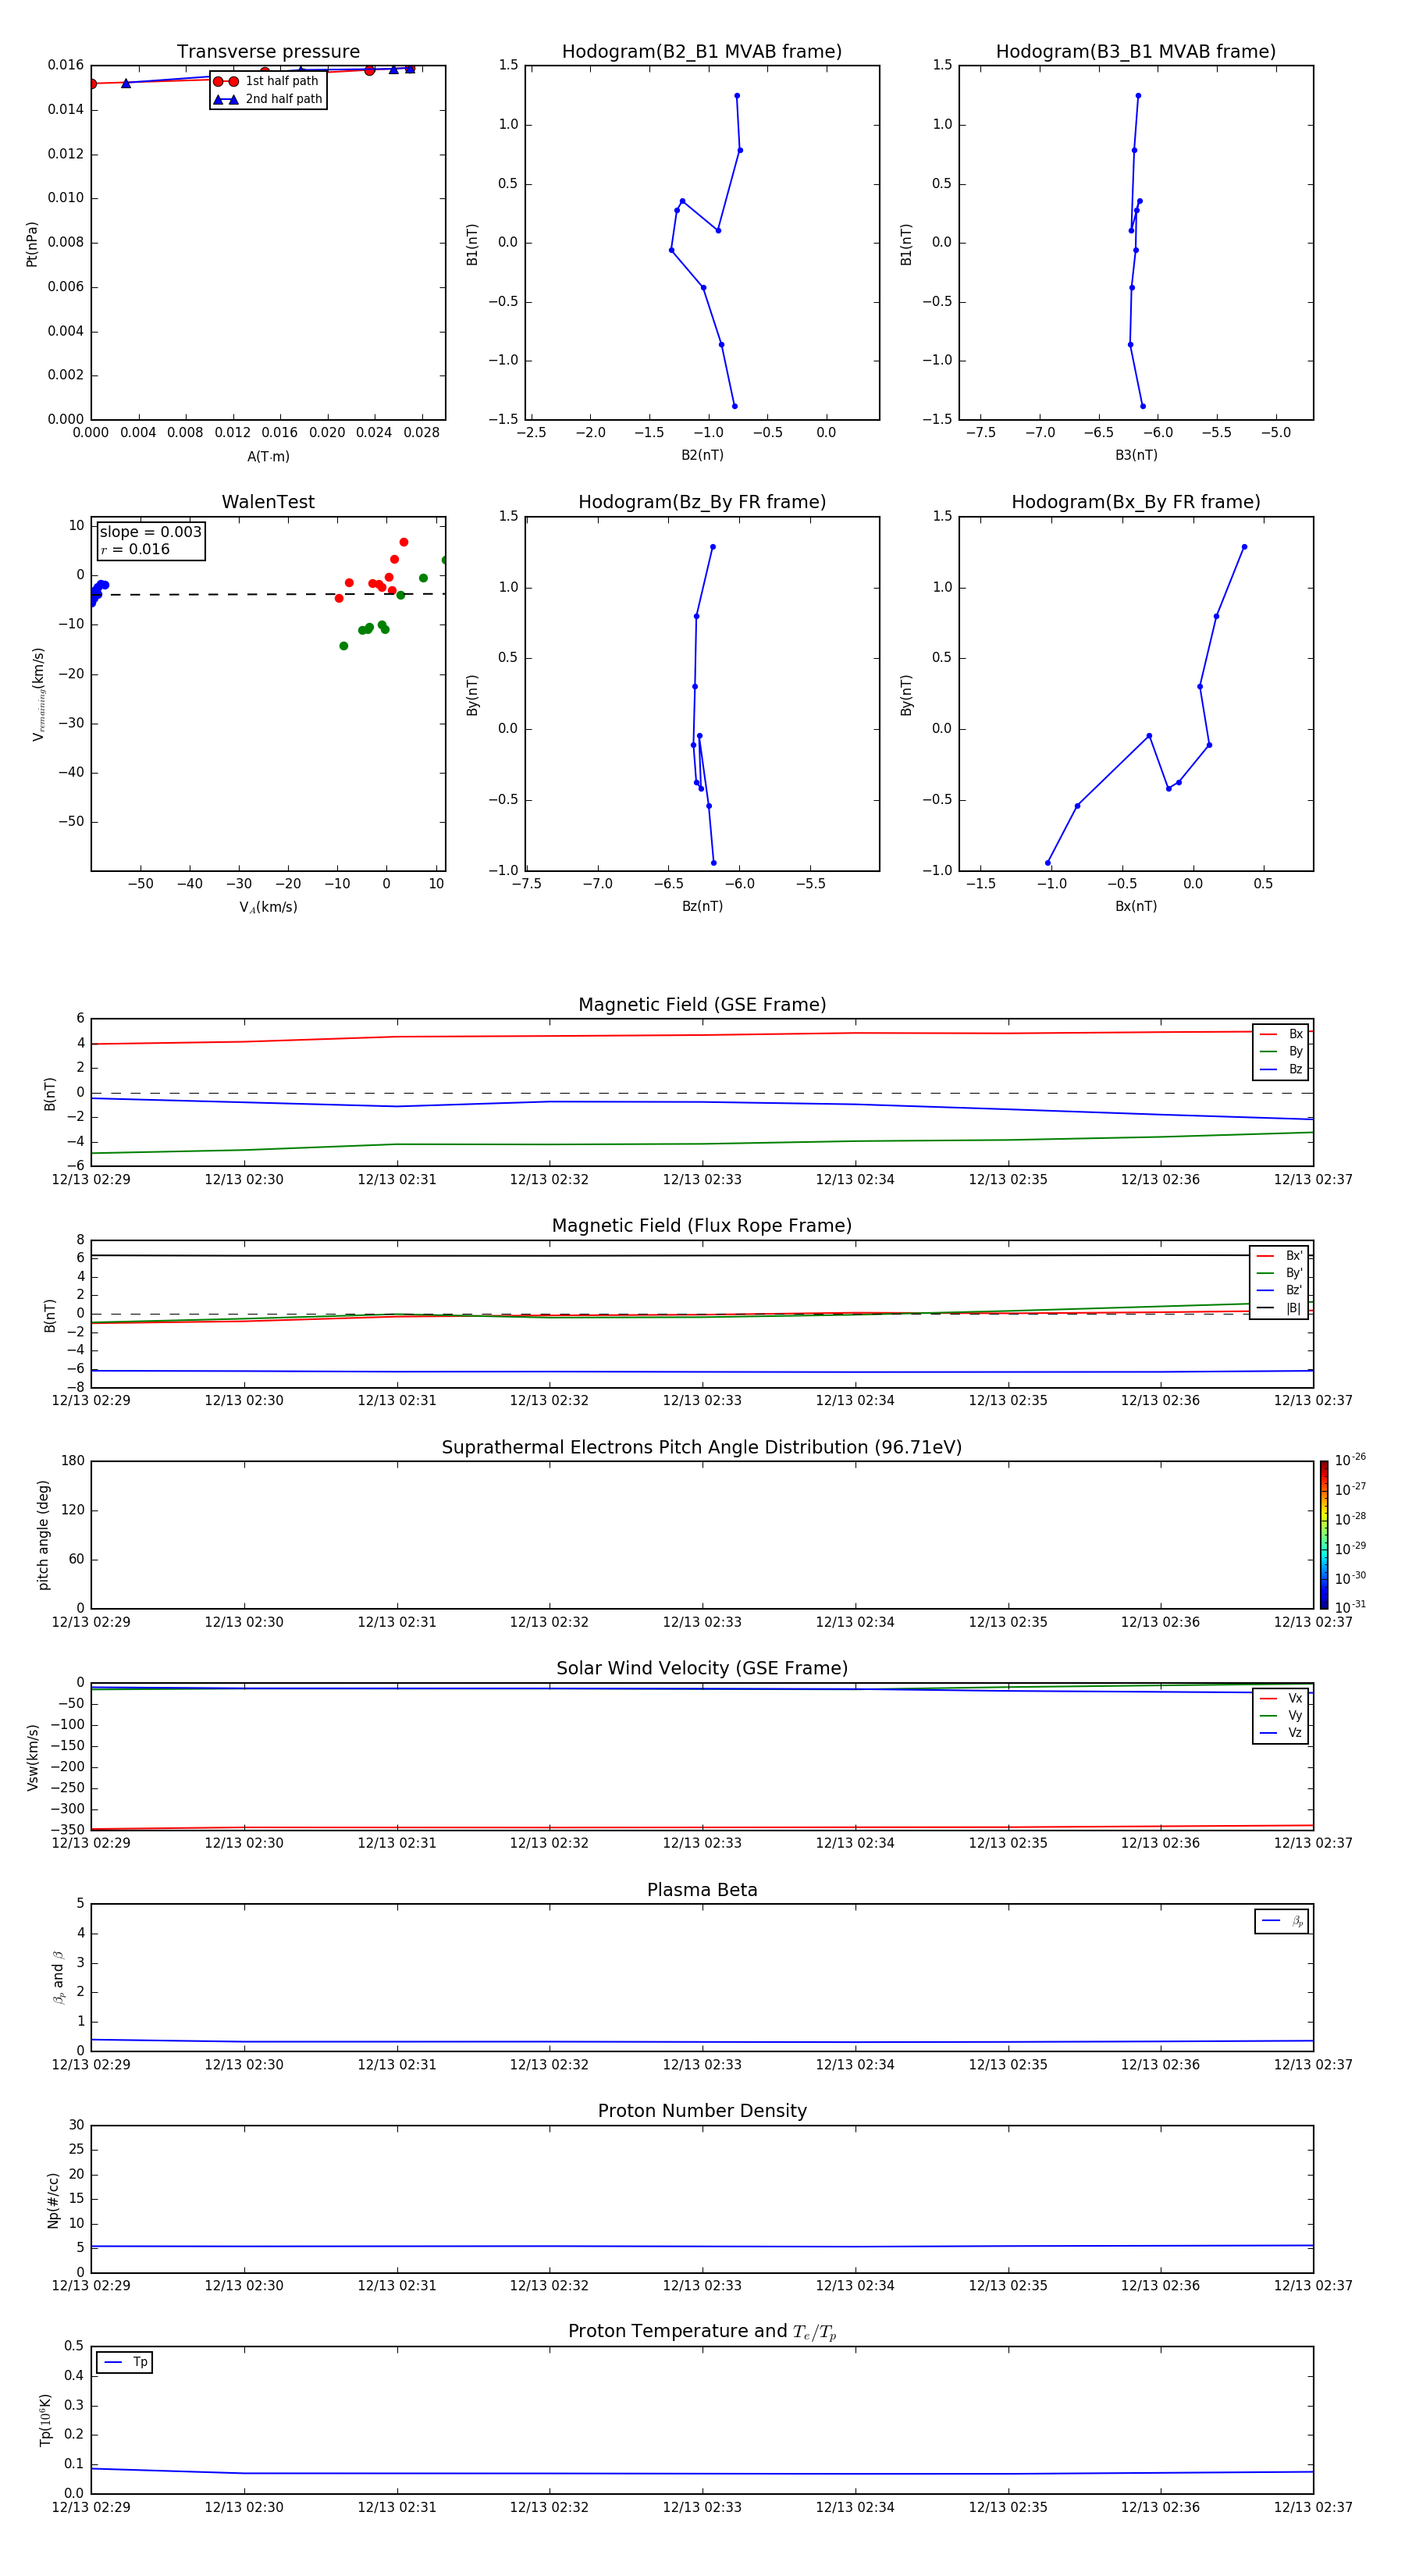Click the 'Bx(nT)' x-axis label
The height and width of the screenshot is (2576, 1405).
coord(1136,906)
